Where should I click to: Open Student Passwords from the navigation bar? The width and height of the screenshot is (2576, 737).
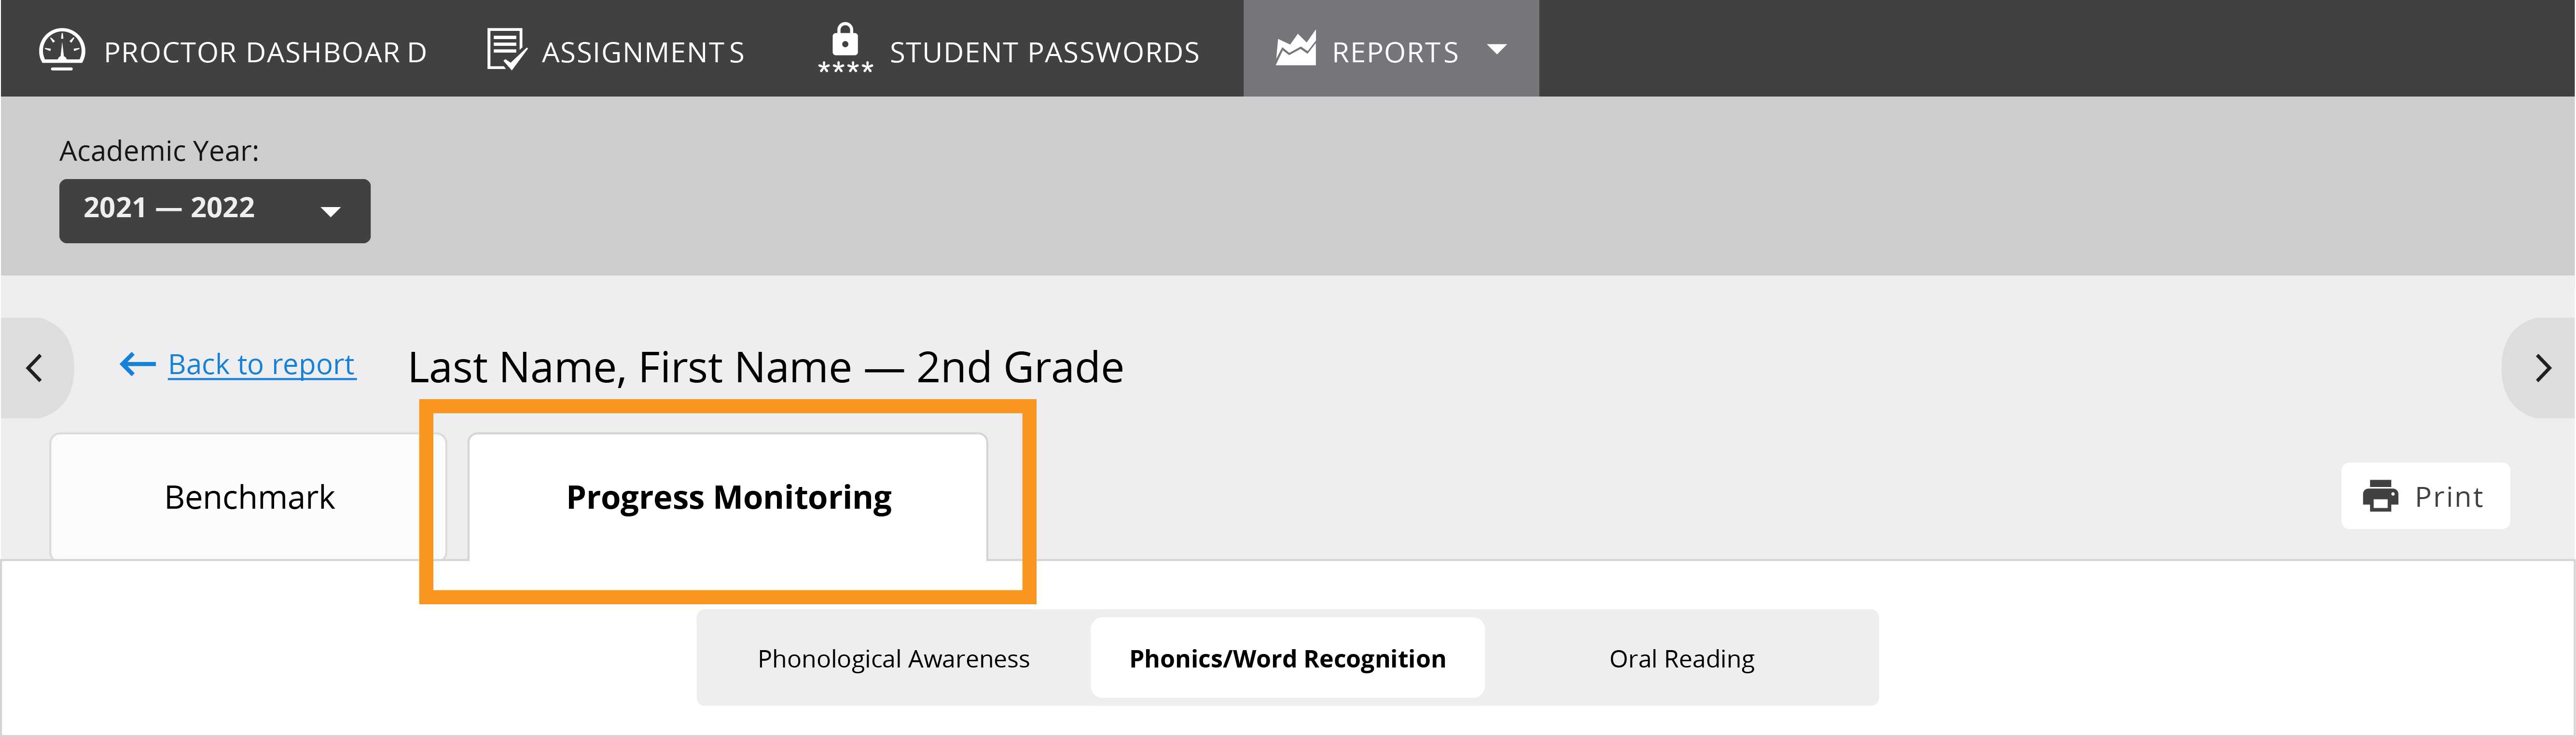pyautogui.click(x=1043, y=52)
